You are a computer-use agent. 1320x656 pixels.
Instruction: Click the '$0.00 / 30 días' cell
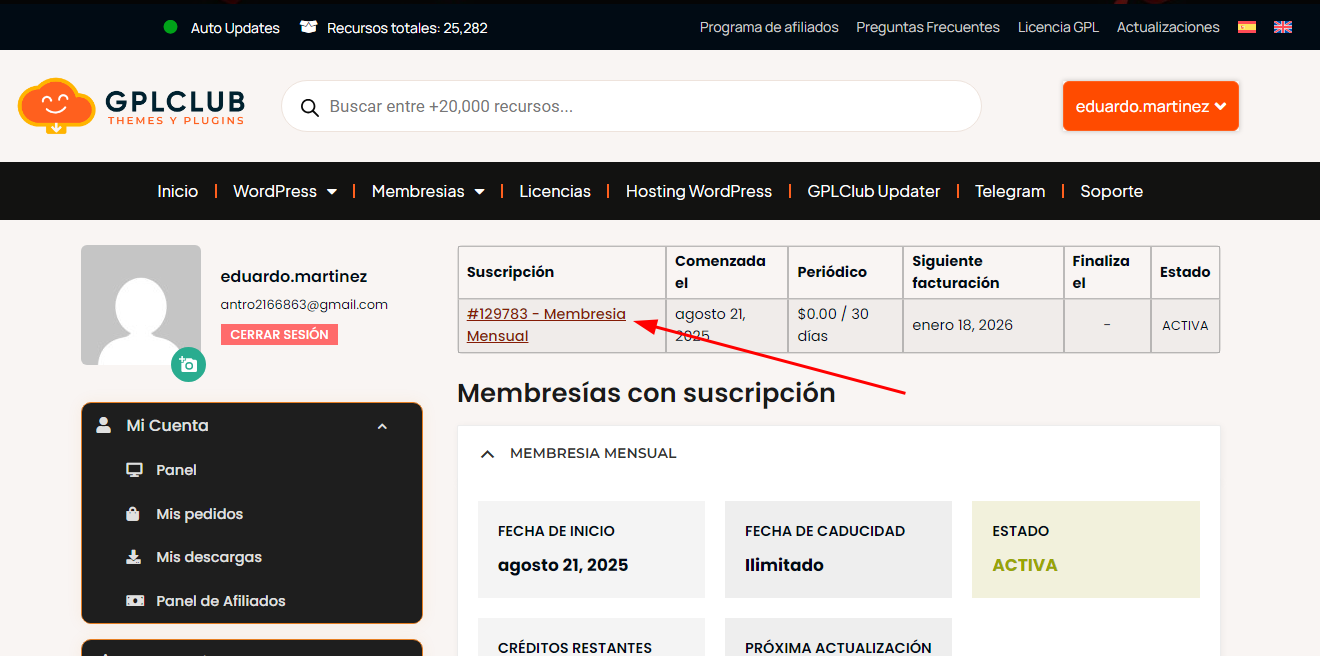coord(845,325)
